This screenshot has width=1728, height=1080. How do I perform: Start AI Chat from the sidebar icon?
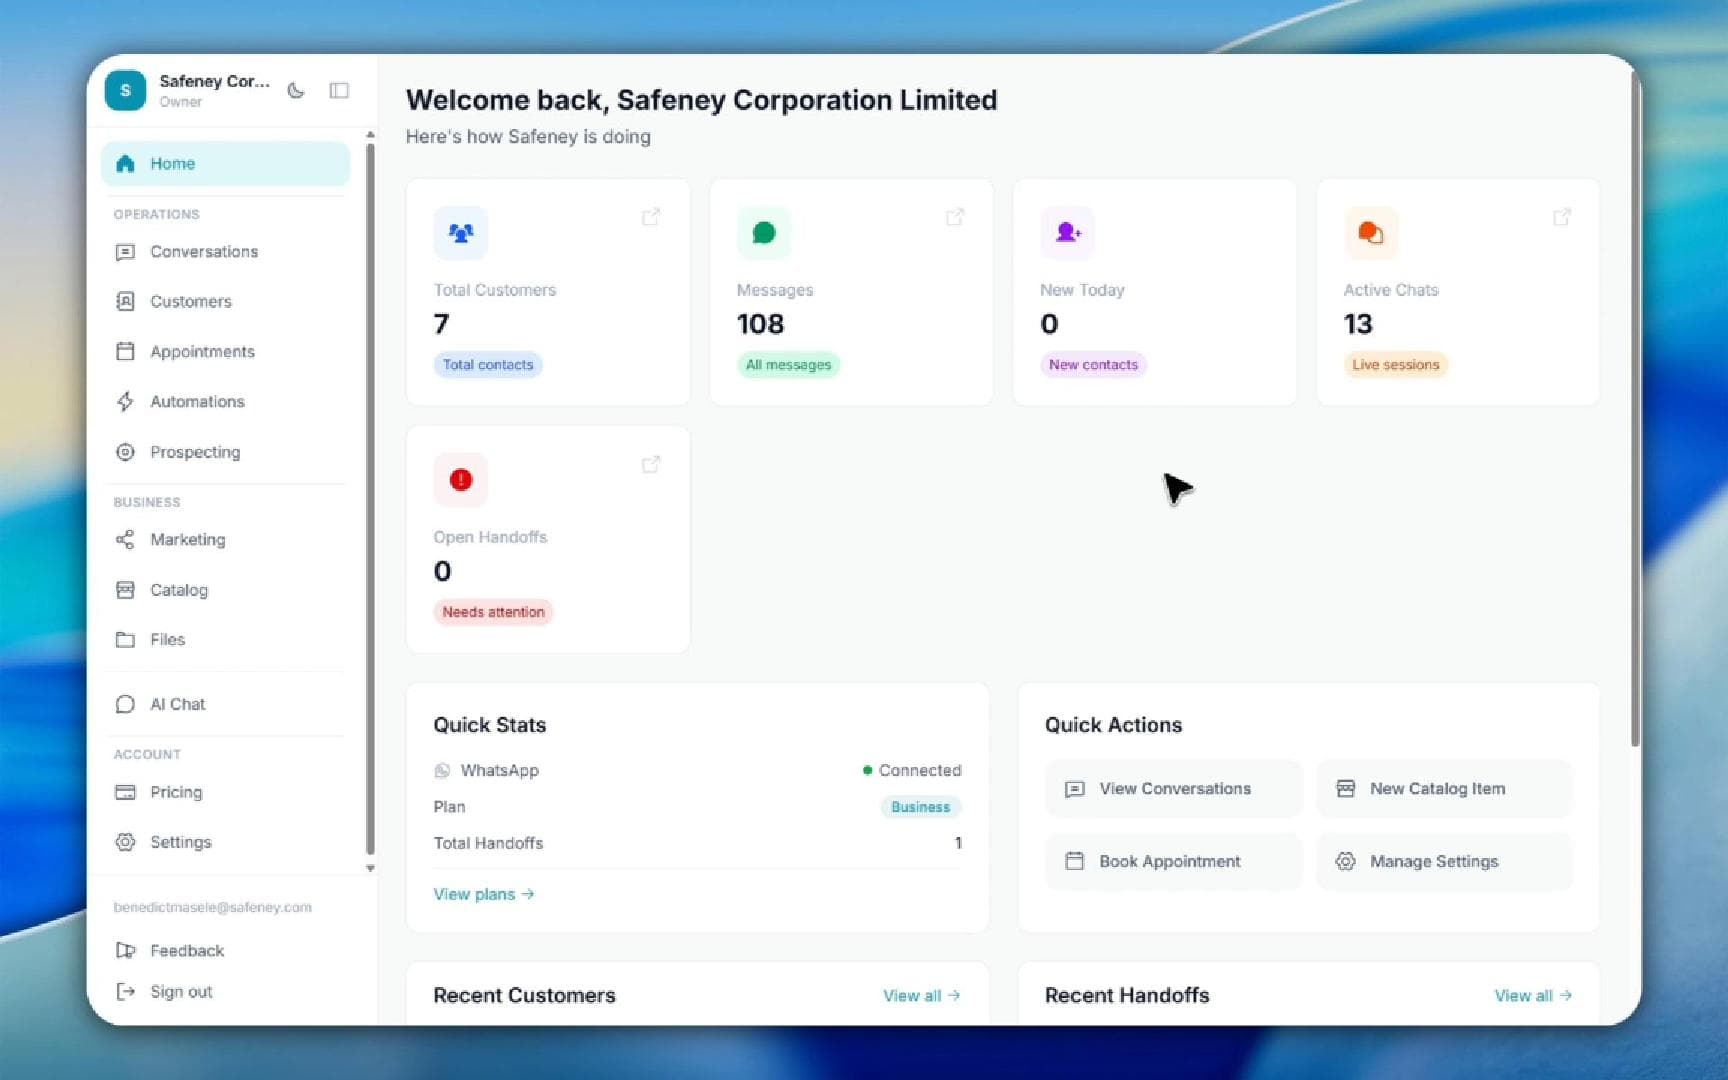click(125, 704)
